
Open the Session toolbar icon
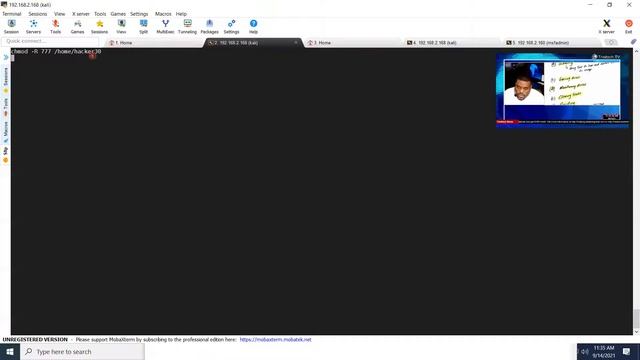click(11, 26)
